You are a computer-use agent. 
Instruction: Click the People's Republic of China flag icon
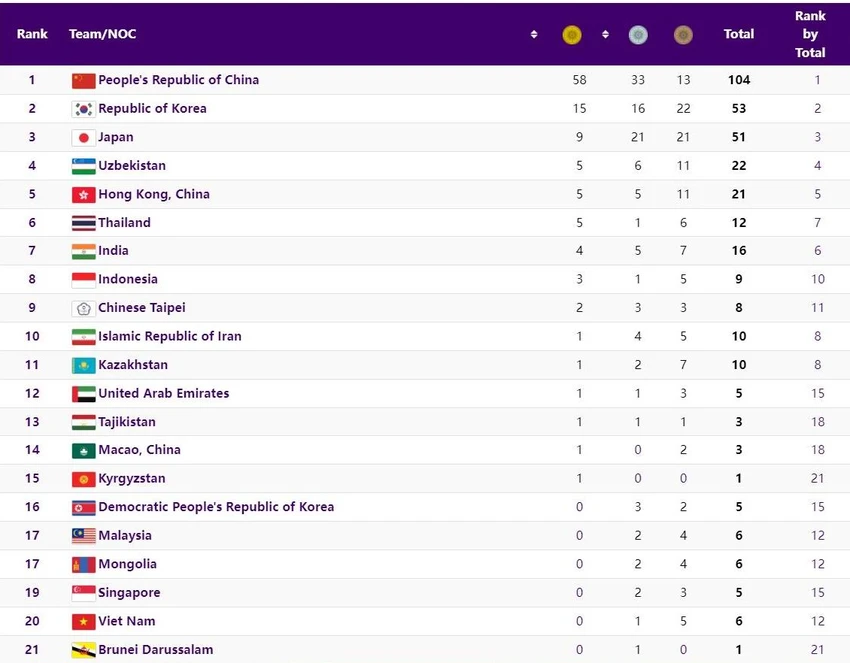[83, 81]
